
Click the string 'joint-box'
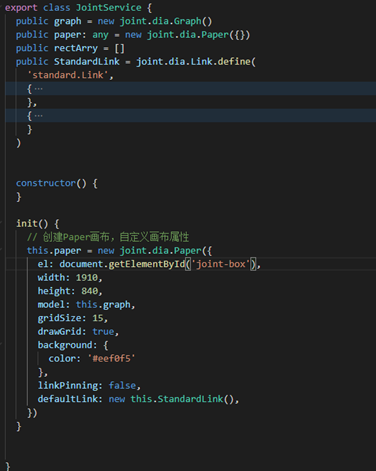[x=221, y=264]
